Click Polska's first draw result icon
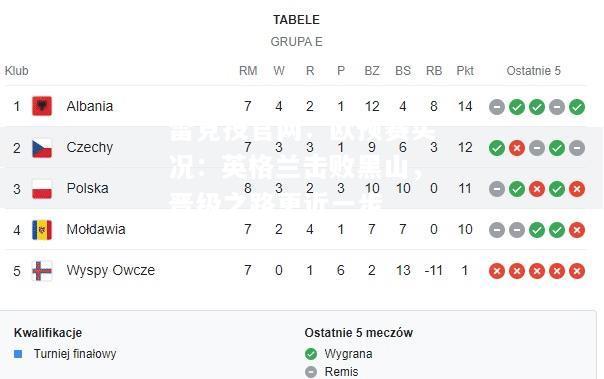The height and width of the screenshot is (379, 604). pos(497,189)
